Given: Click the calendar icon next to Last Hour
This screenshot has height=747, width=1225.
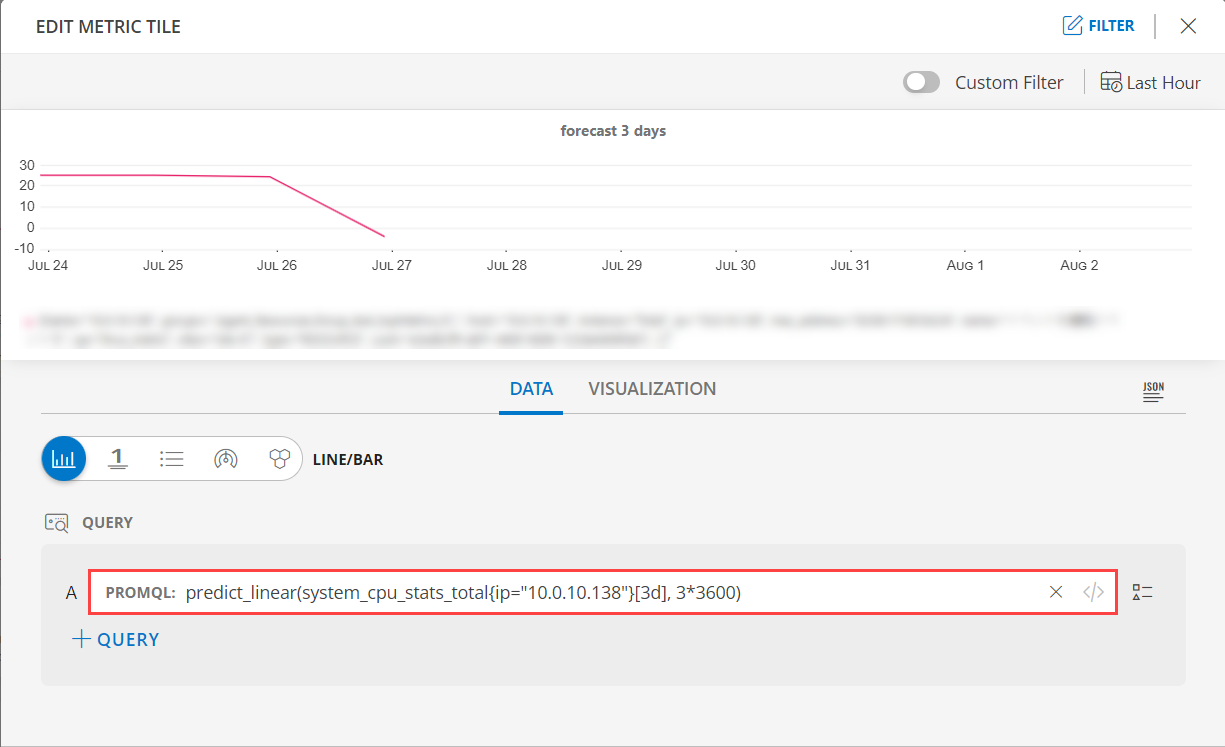Looking at the screenshot, I should [1111, 82].
